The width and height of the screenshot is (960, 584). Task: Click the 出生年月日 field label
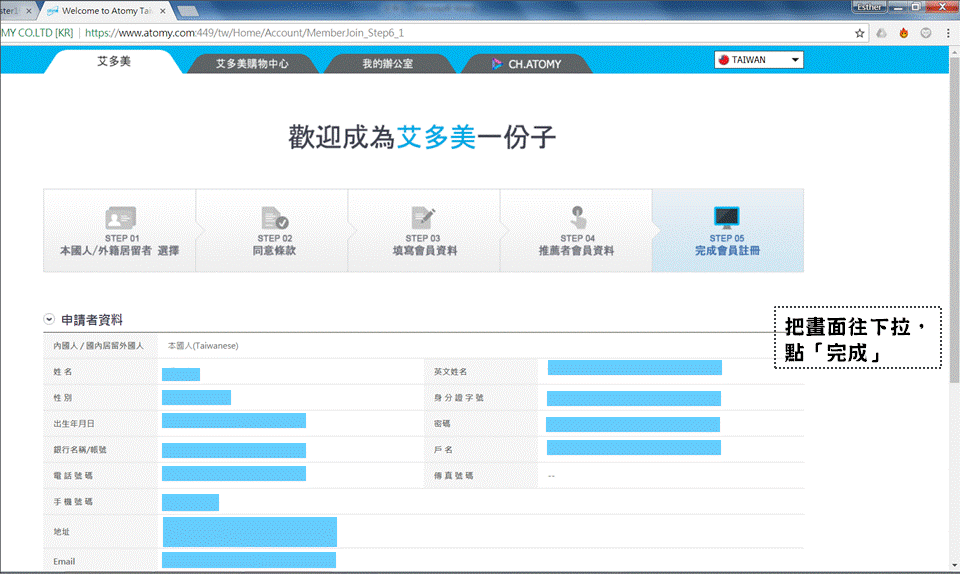pos(74,424)
